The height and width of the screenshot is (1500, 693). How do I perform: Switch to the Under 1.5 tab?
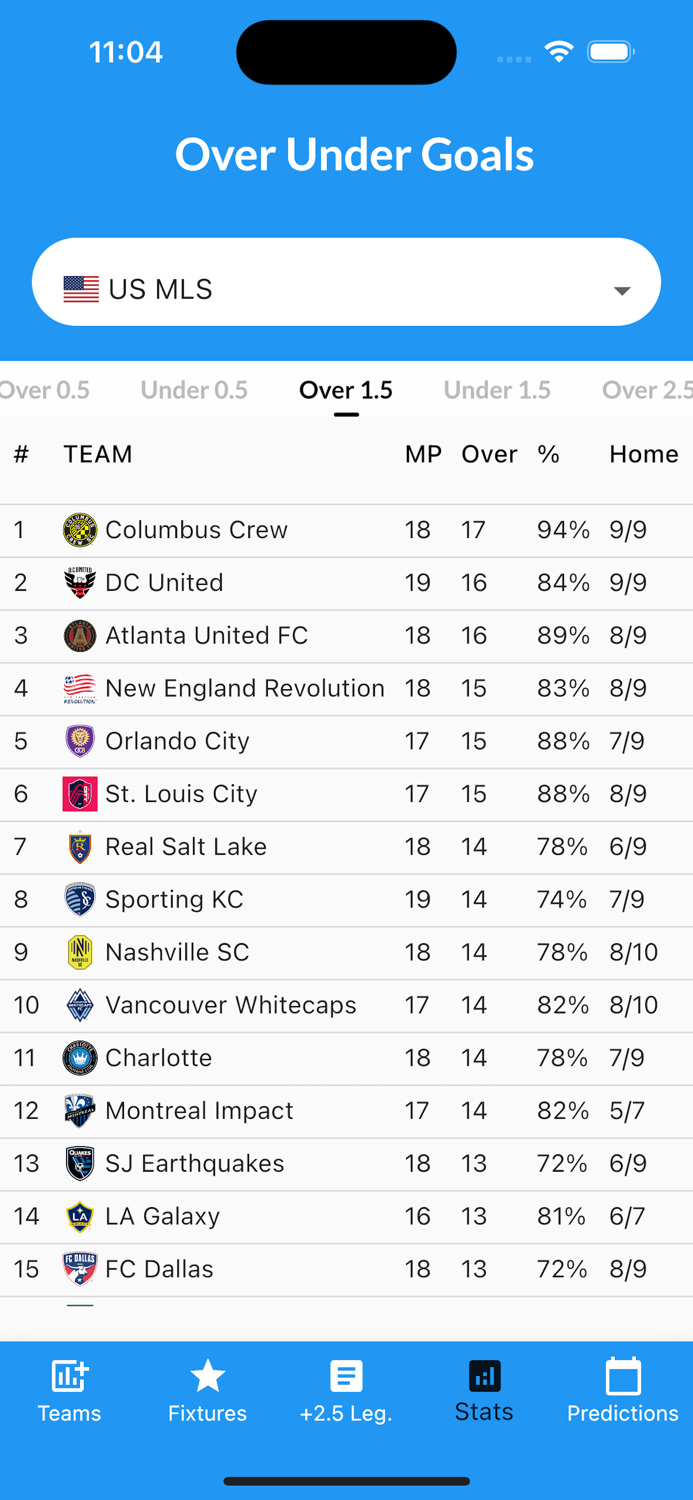click(x=497, y=390)
